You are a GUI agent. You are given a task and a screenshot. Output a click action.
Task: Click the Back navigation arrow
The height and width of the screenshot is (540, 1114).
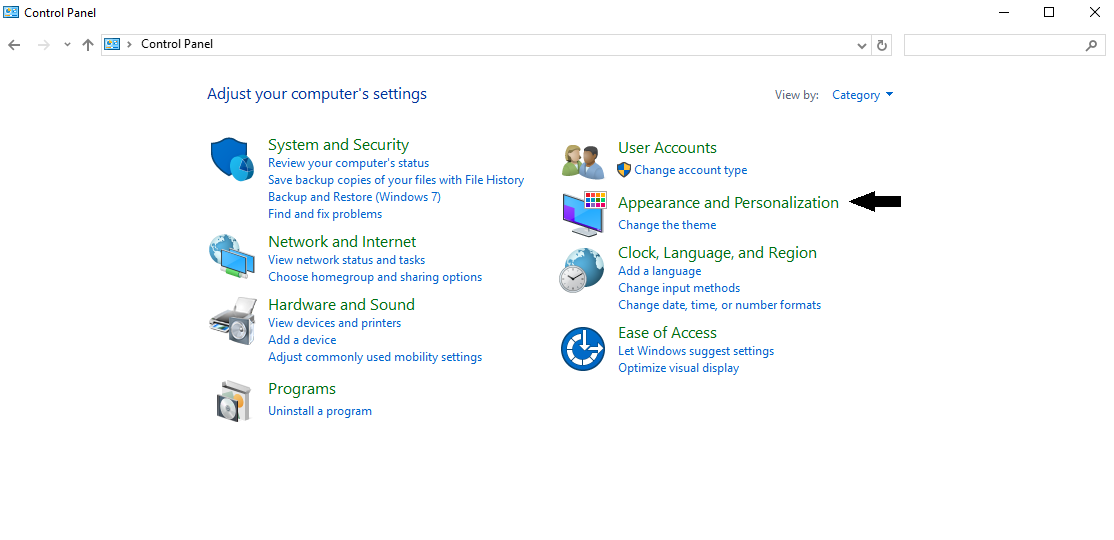[14, 45]
